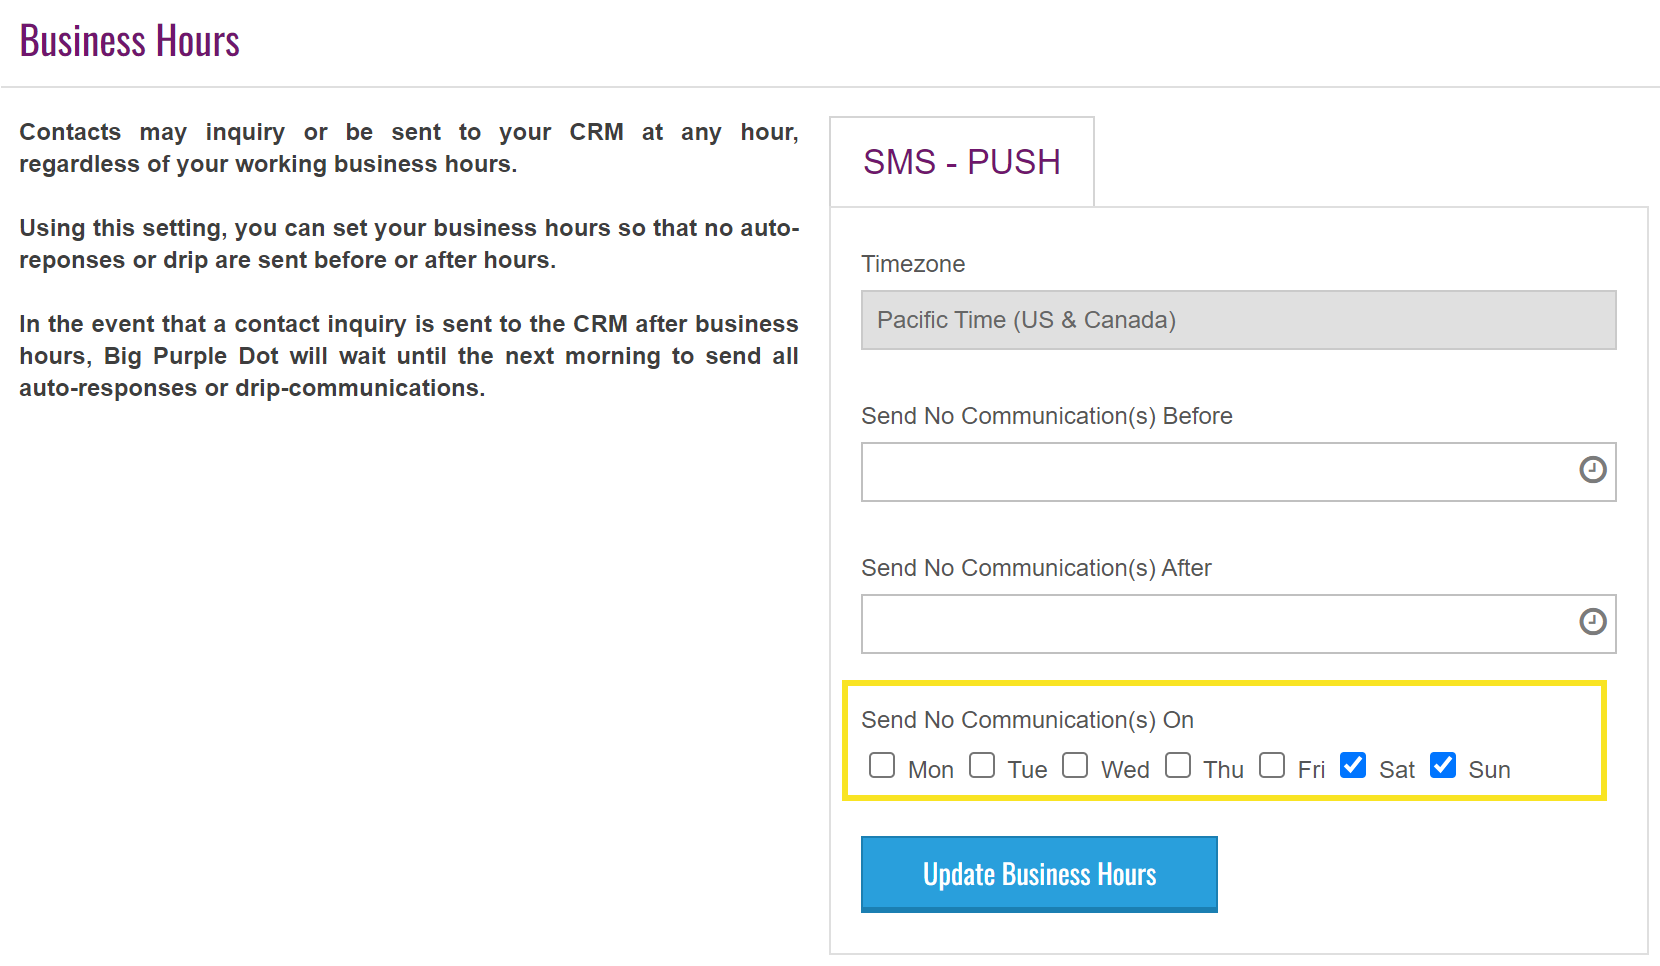The image size is (1660, 966).
Task: Uncheck the Sat checkbox
Action: coord(1353,765)
